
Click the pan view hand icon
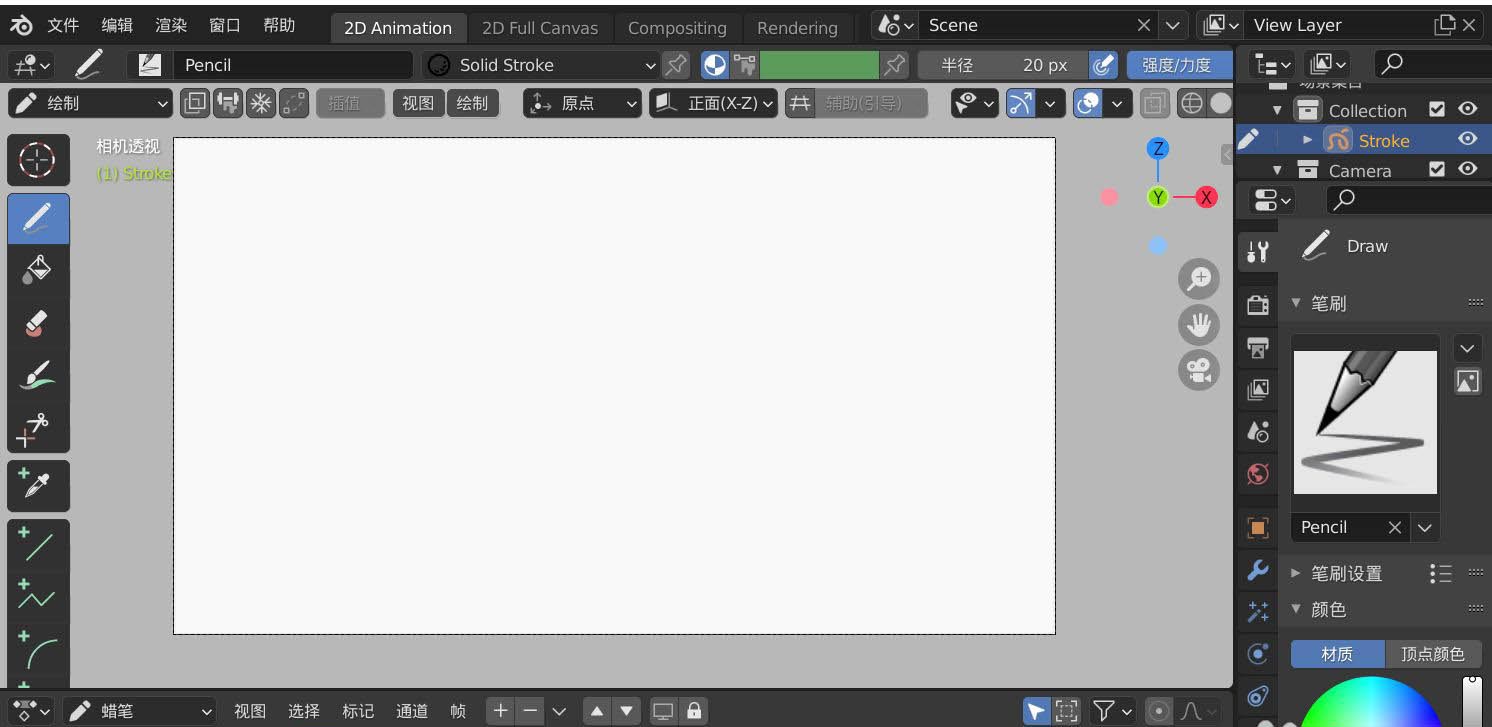tap(1198, 325)
